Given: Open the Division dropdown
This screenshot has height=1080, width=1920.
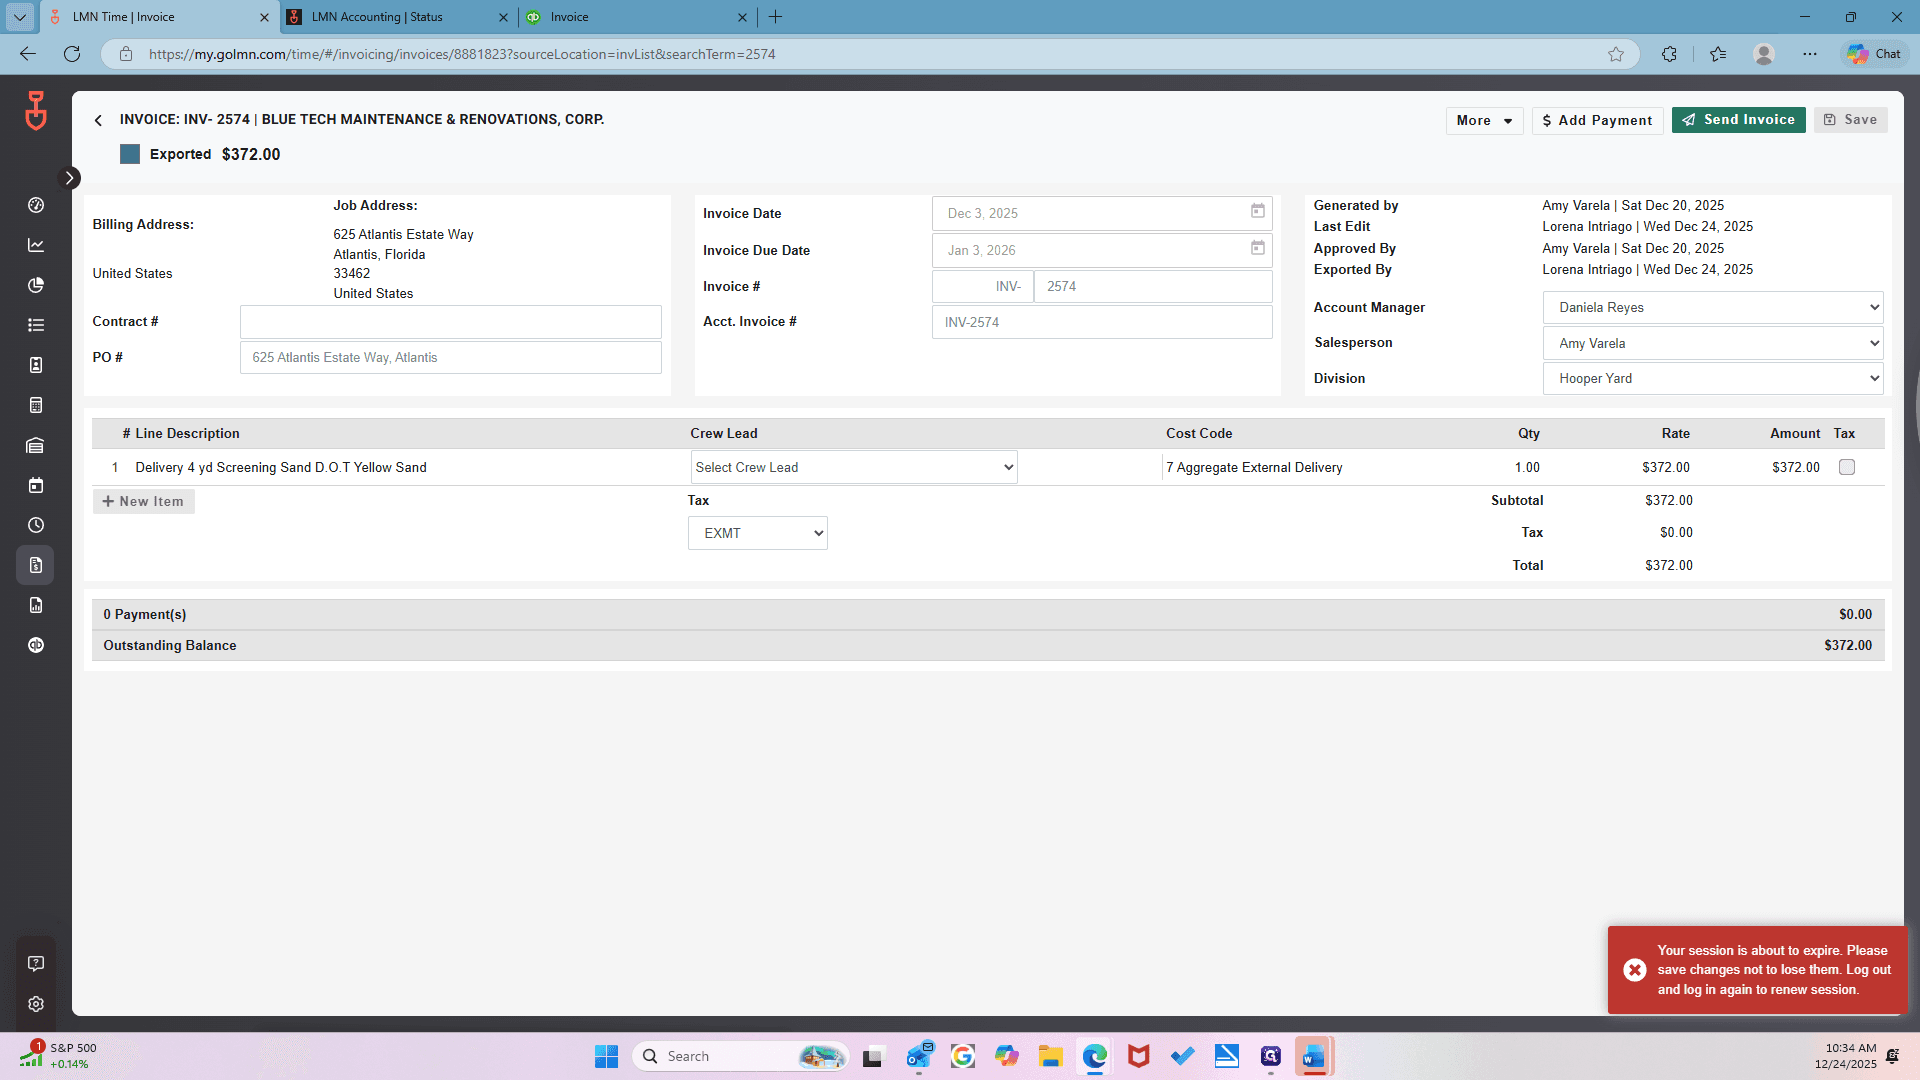Looking at the screenshot, I should (x=1713, y=378).
